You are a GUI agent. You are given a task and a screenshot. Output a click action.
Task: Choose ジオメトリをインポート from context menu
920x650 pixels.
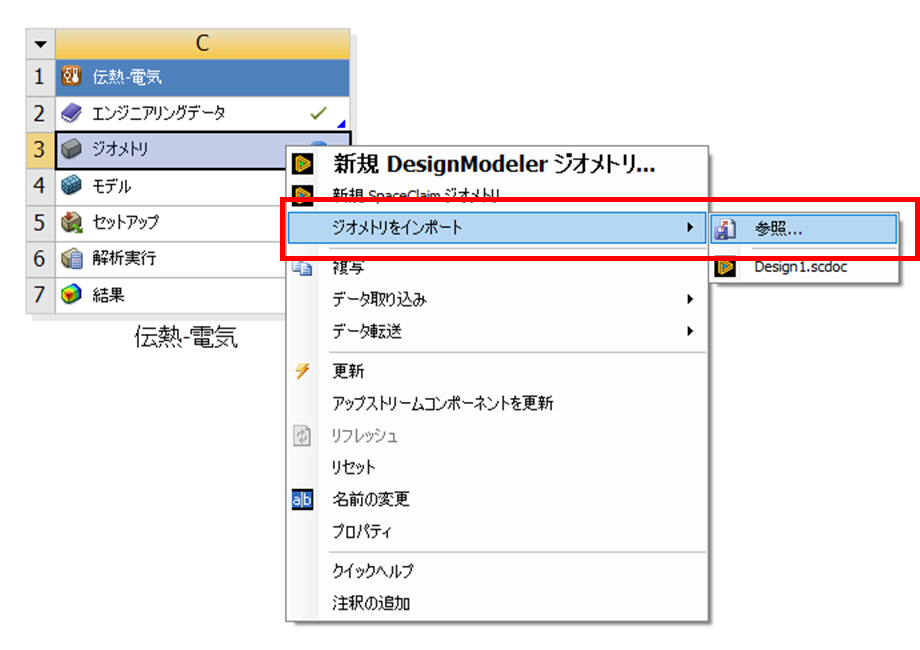497,228
